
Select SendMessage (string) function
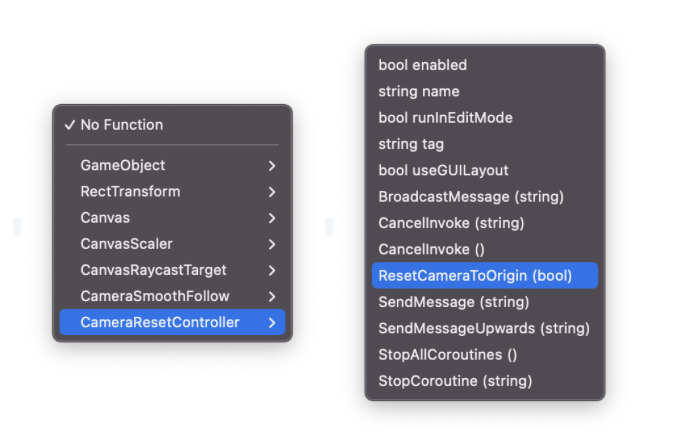pyautogui.click(x=453, y=302)
